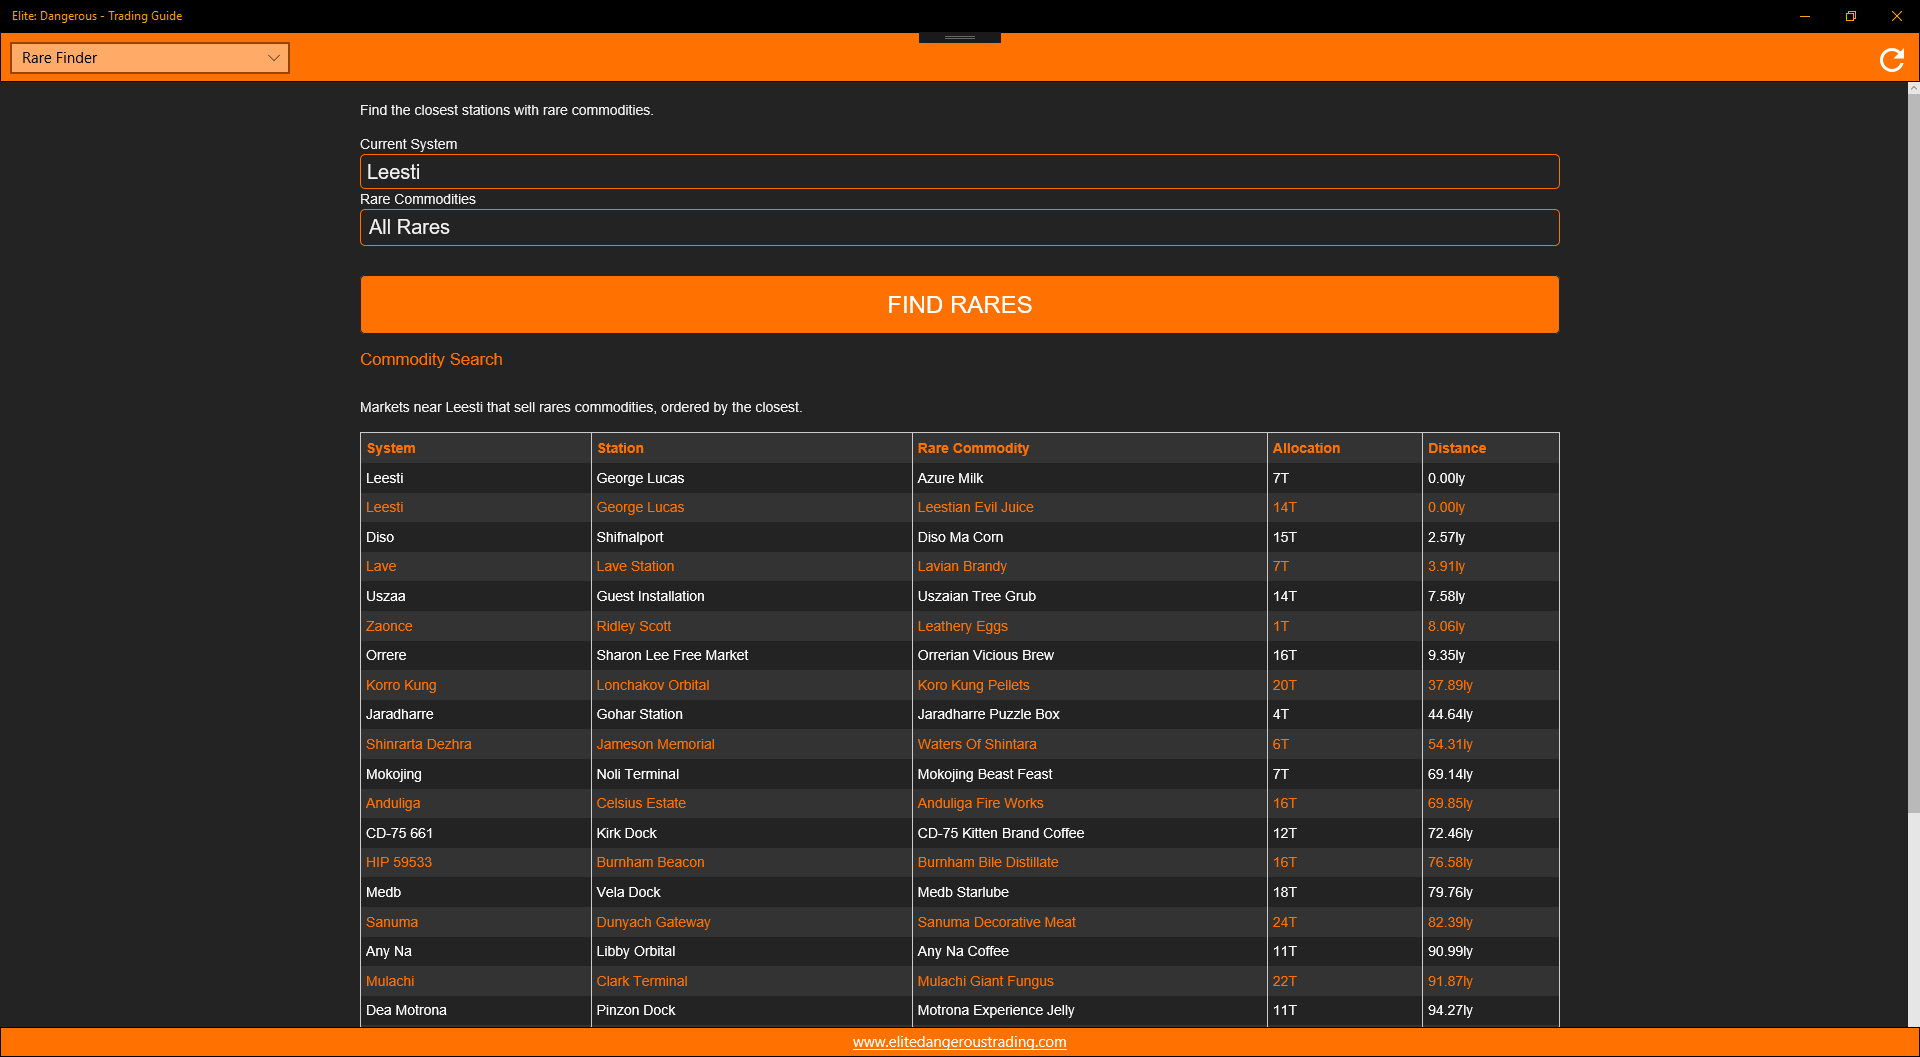Click the refresh icon in the orange header
1920x1057 pixels.
(x=1891, y=60)
